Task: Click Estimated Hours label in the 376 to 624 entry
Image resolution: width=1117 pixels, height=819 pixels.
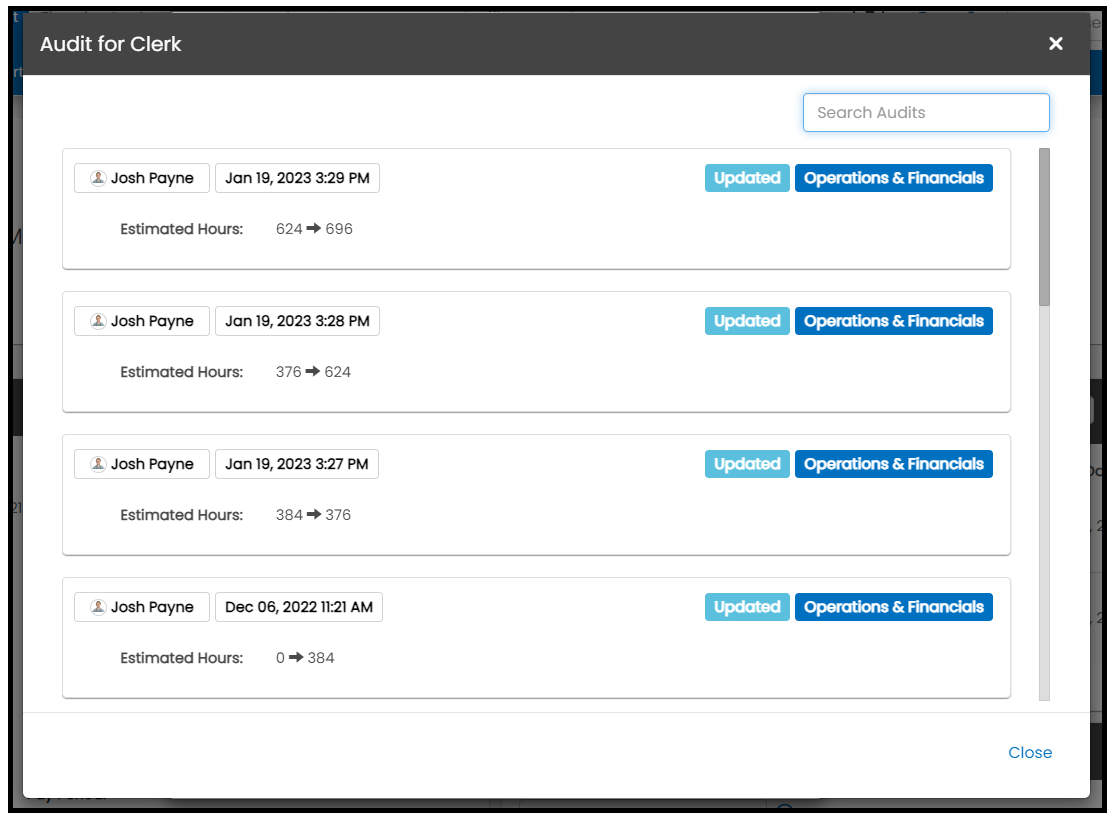Action: point(182,372)
